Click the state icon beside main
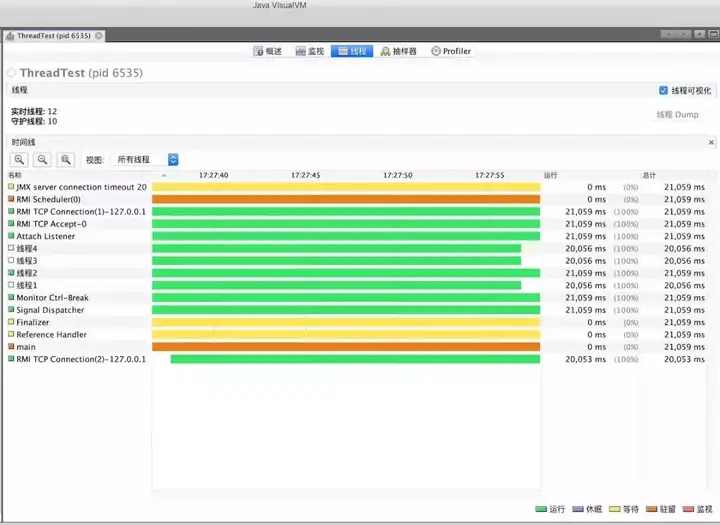Viewport: 720px width, 525px height. coord(11,346)
